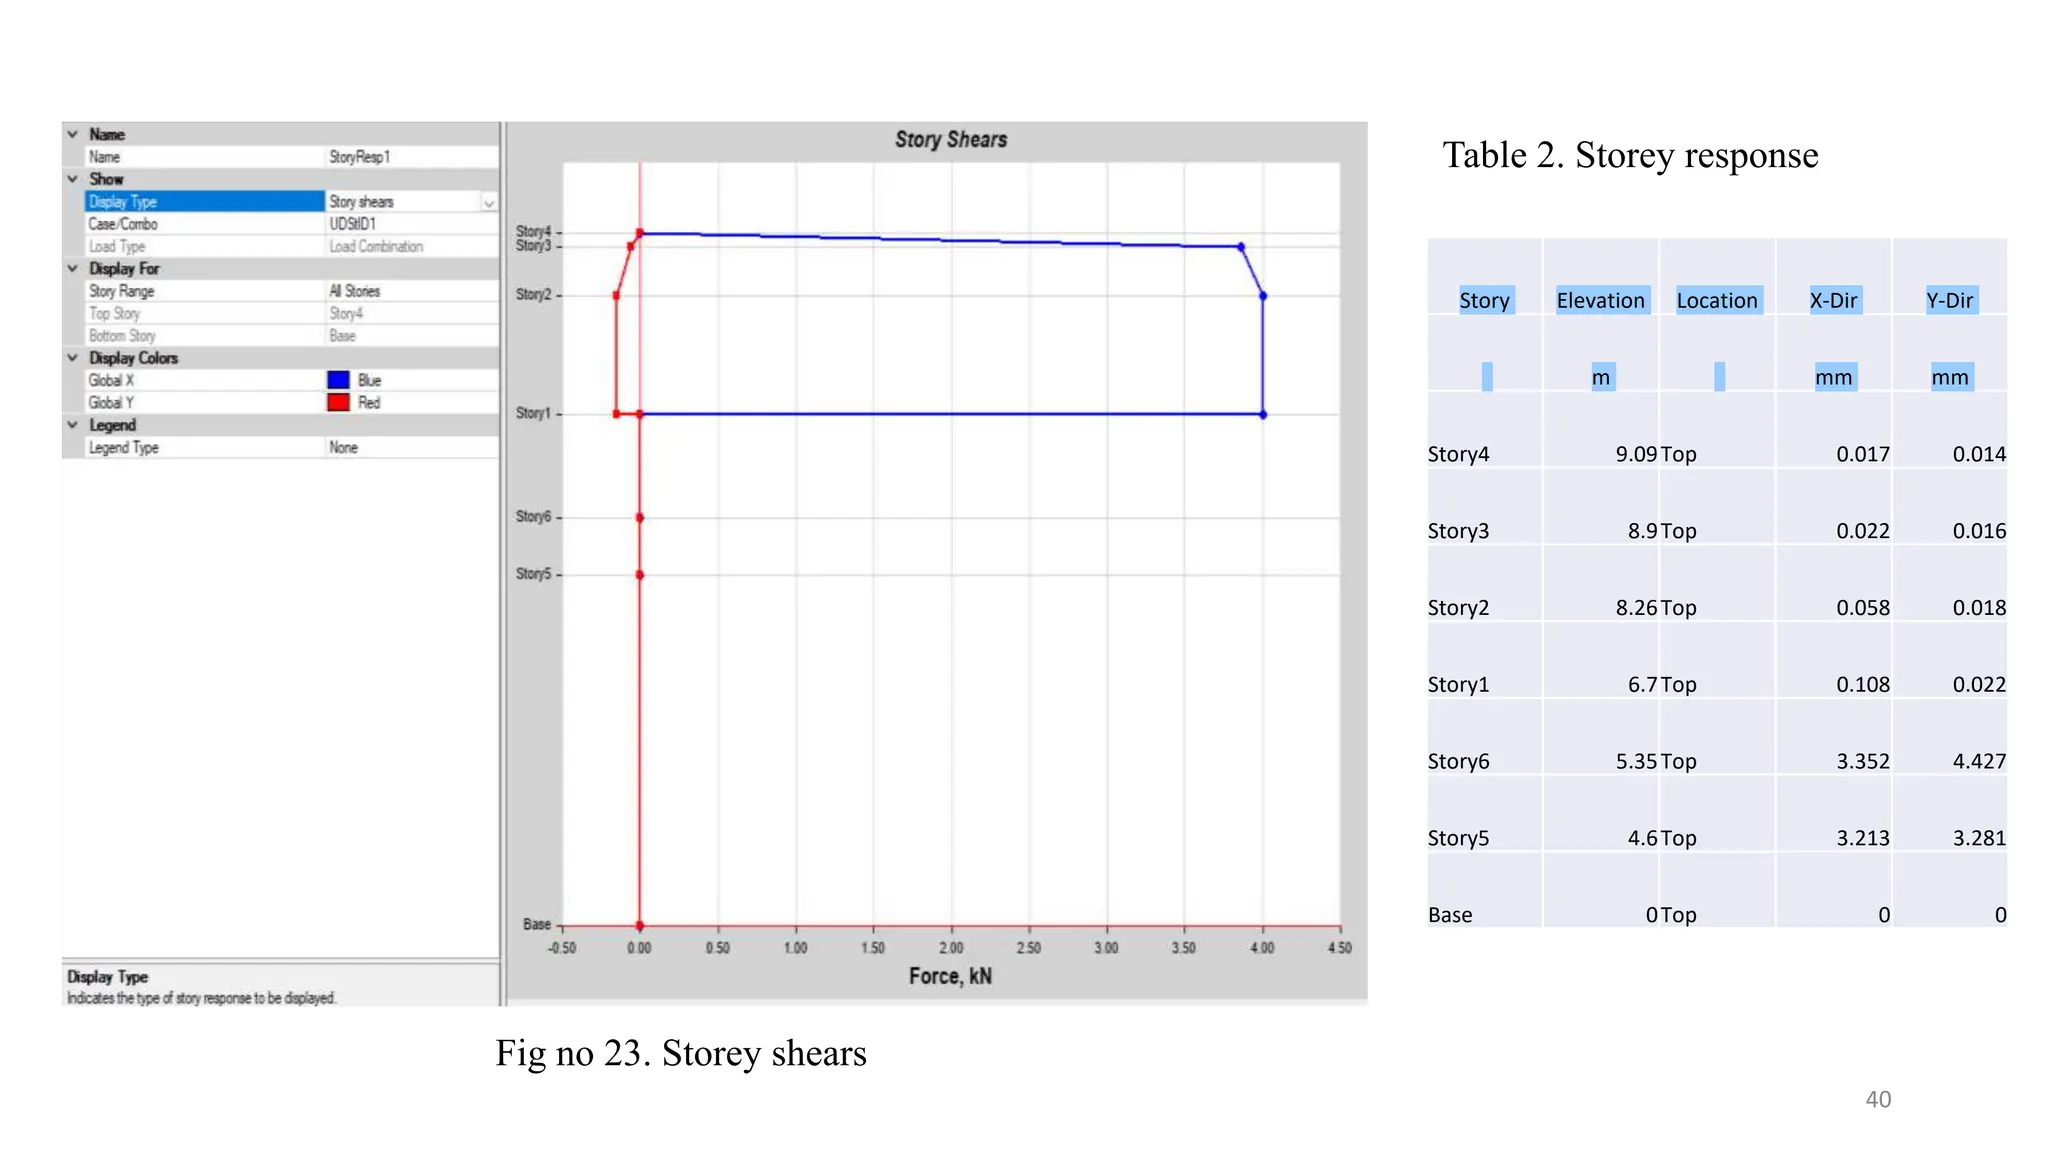Collapse the Display For section chevron
The width and height of the screenshot is (2048, 1152).
coord(72,268)
